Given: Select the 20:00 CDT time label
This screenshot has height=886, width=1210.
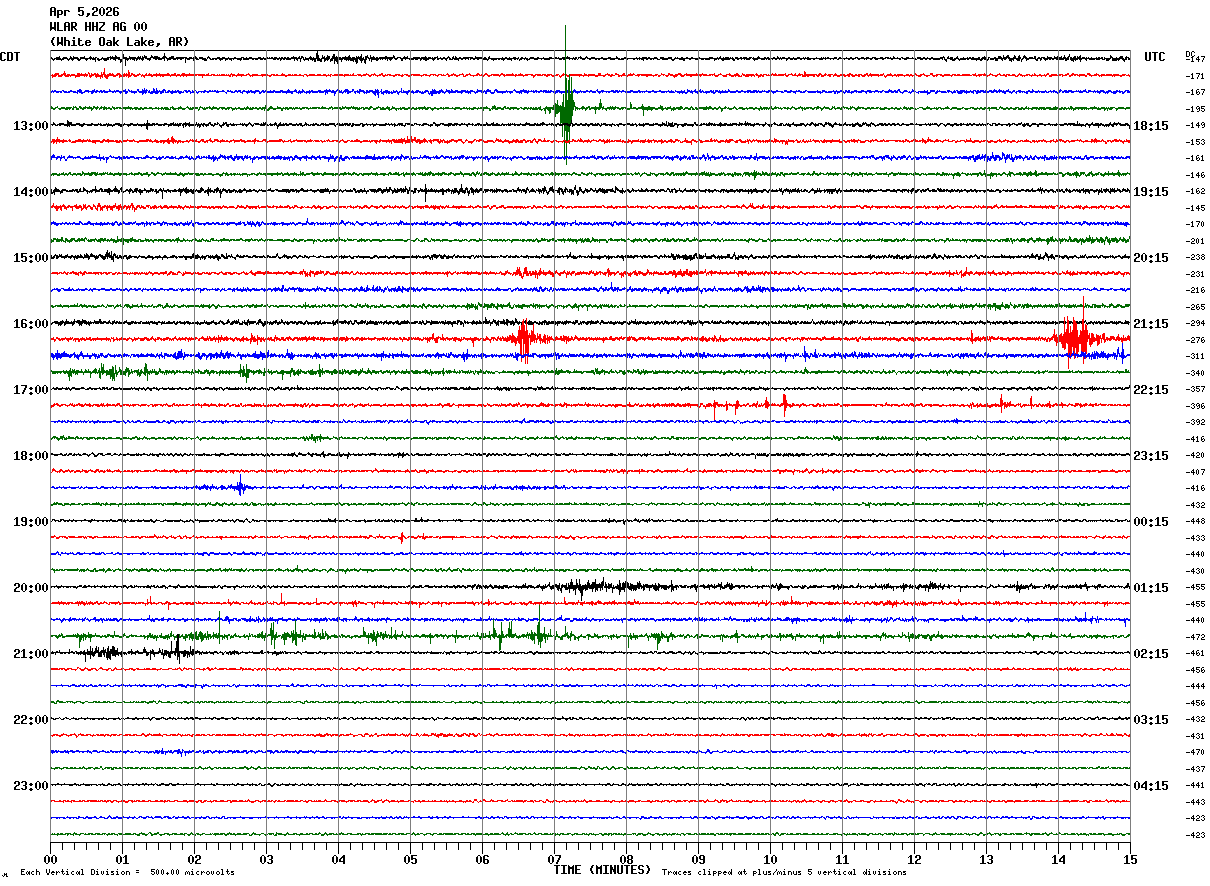Looking at the screenshot, I should pos(31,588).
